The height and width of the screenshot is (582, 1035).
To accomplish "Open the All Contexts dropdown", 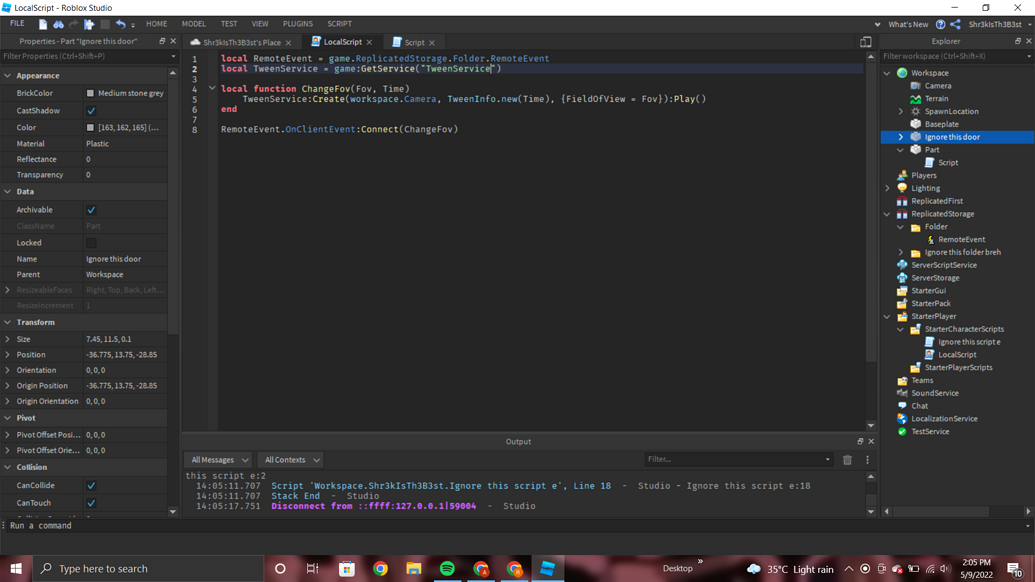I will pyautogui.click(x=291, y=460).
